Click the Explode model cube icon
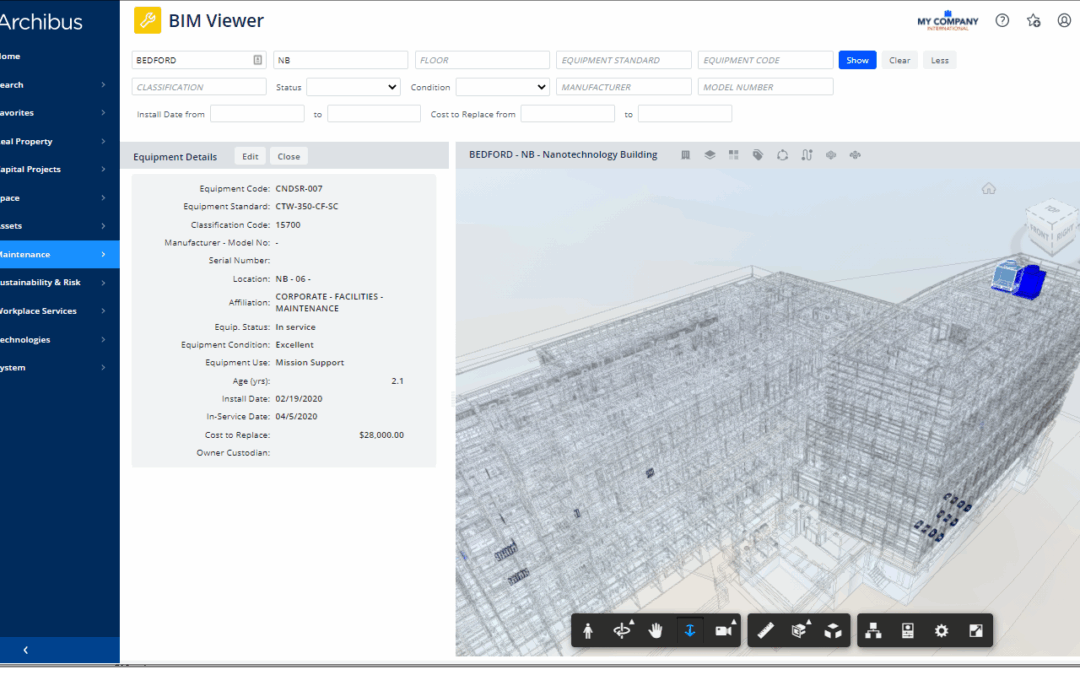 (833, 630)
